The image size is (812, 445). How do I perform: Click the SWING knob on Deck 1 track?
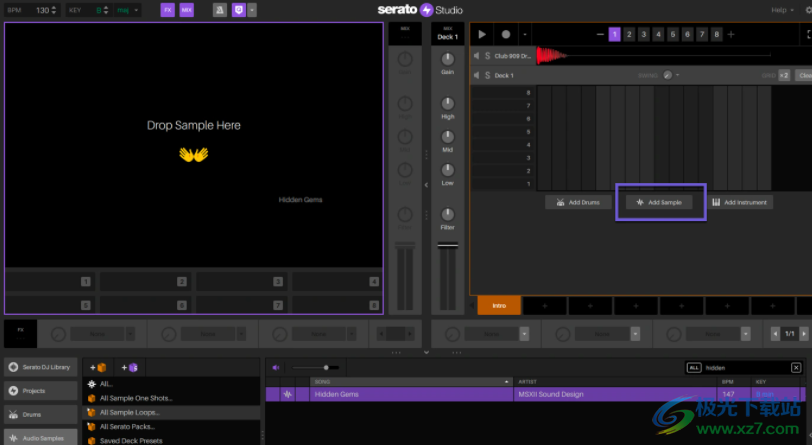point(668,75)
